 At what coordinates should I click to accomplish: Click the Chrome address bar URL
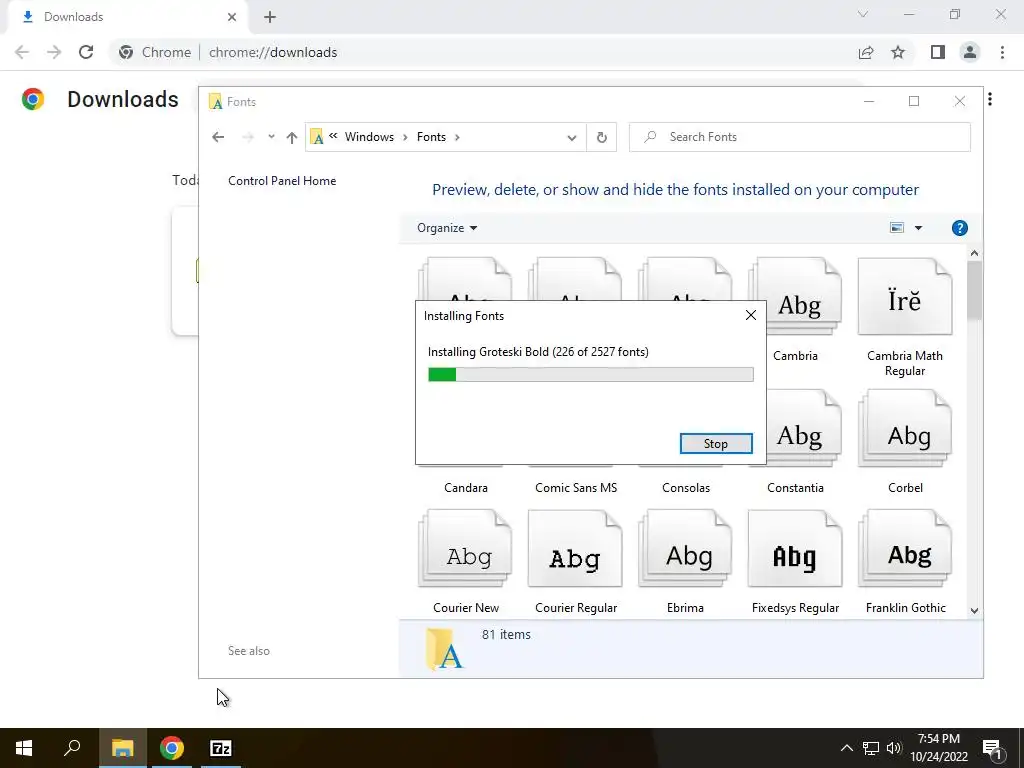click(x=273, y=52)
